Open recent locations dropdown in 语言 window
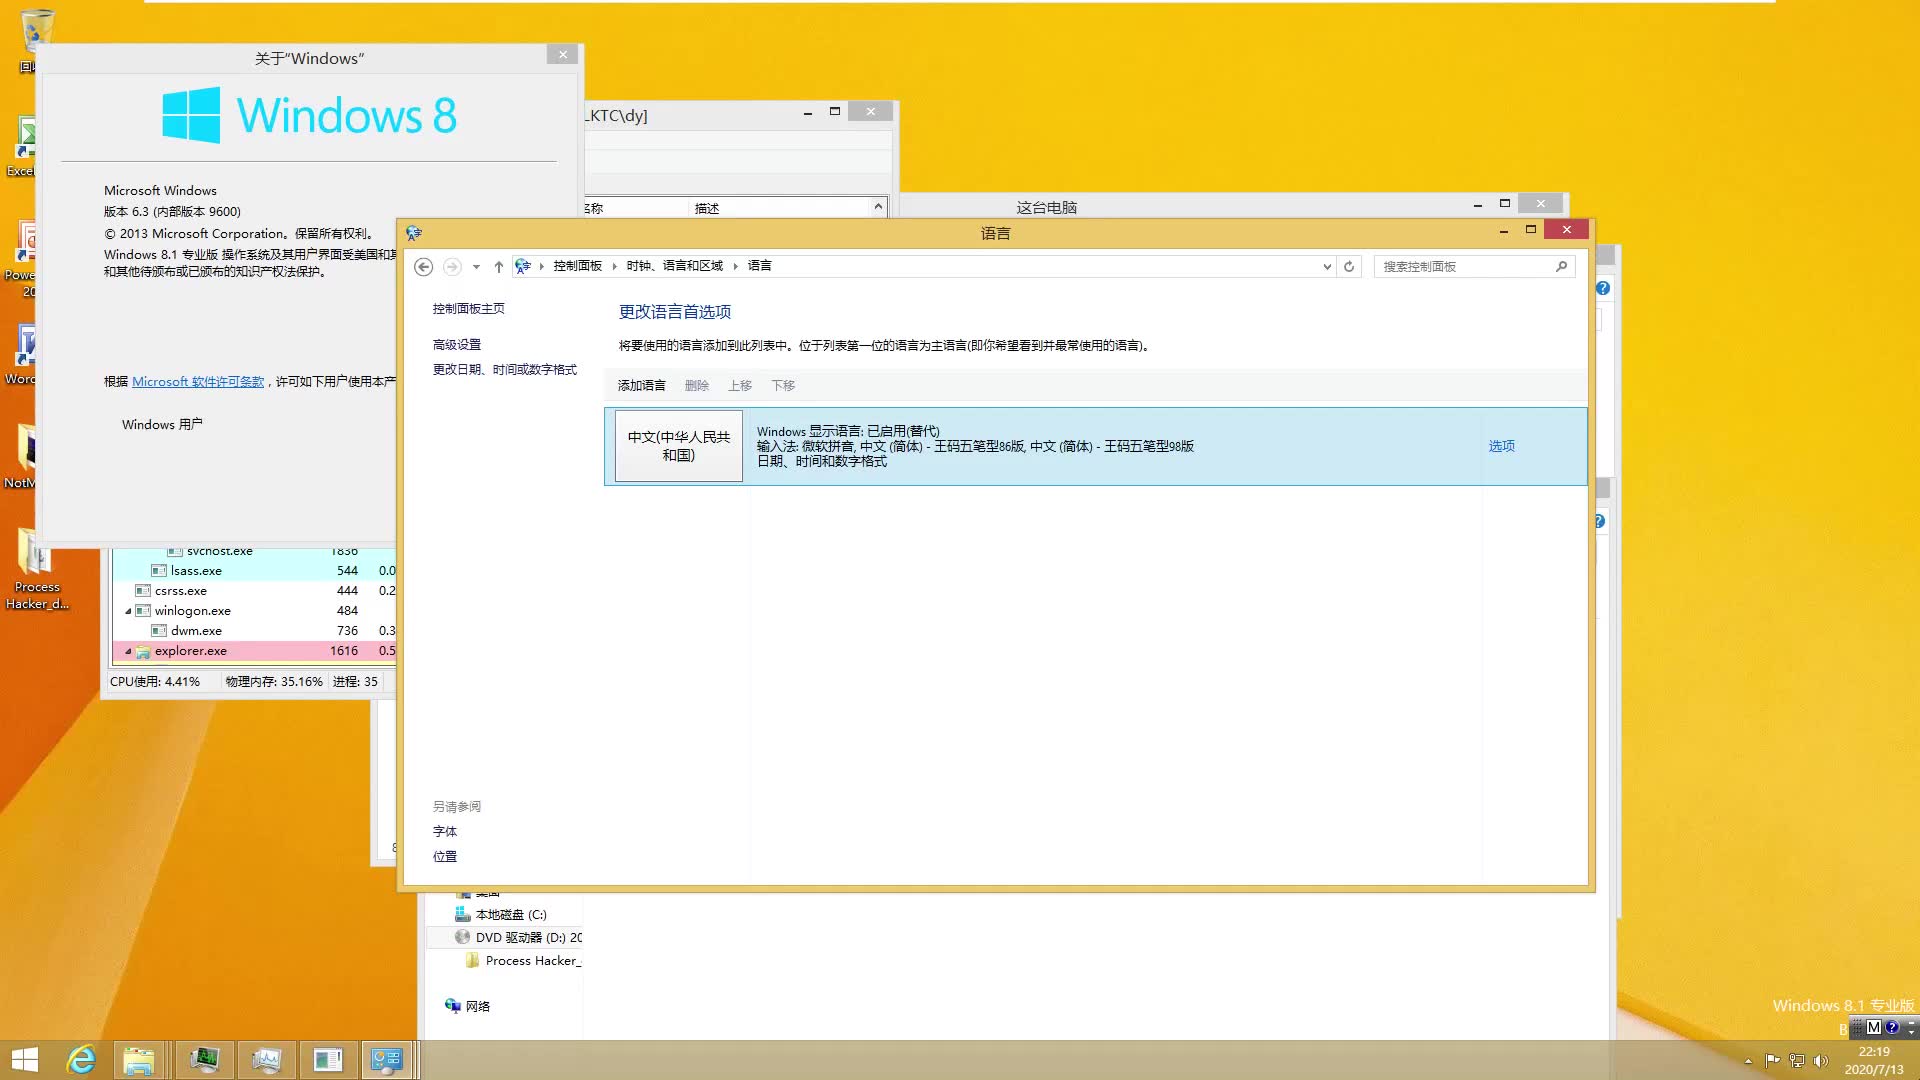This screenshot has height=1080, width=1920. pyautogui.click(x=476, y=266)
